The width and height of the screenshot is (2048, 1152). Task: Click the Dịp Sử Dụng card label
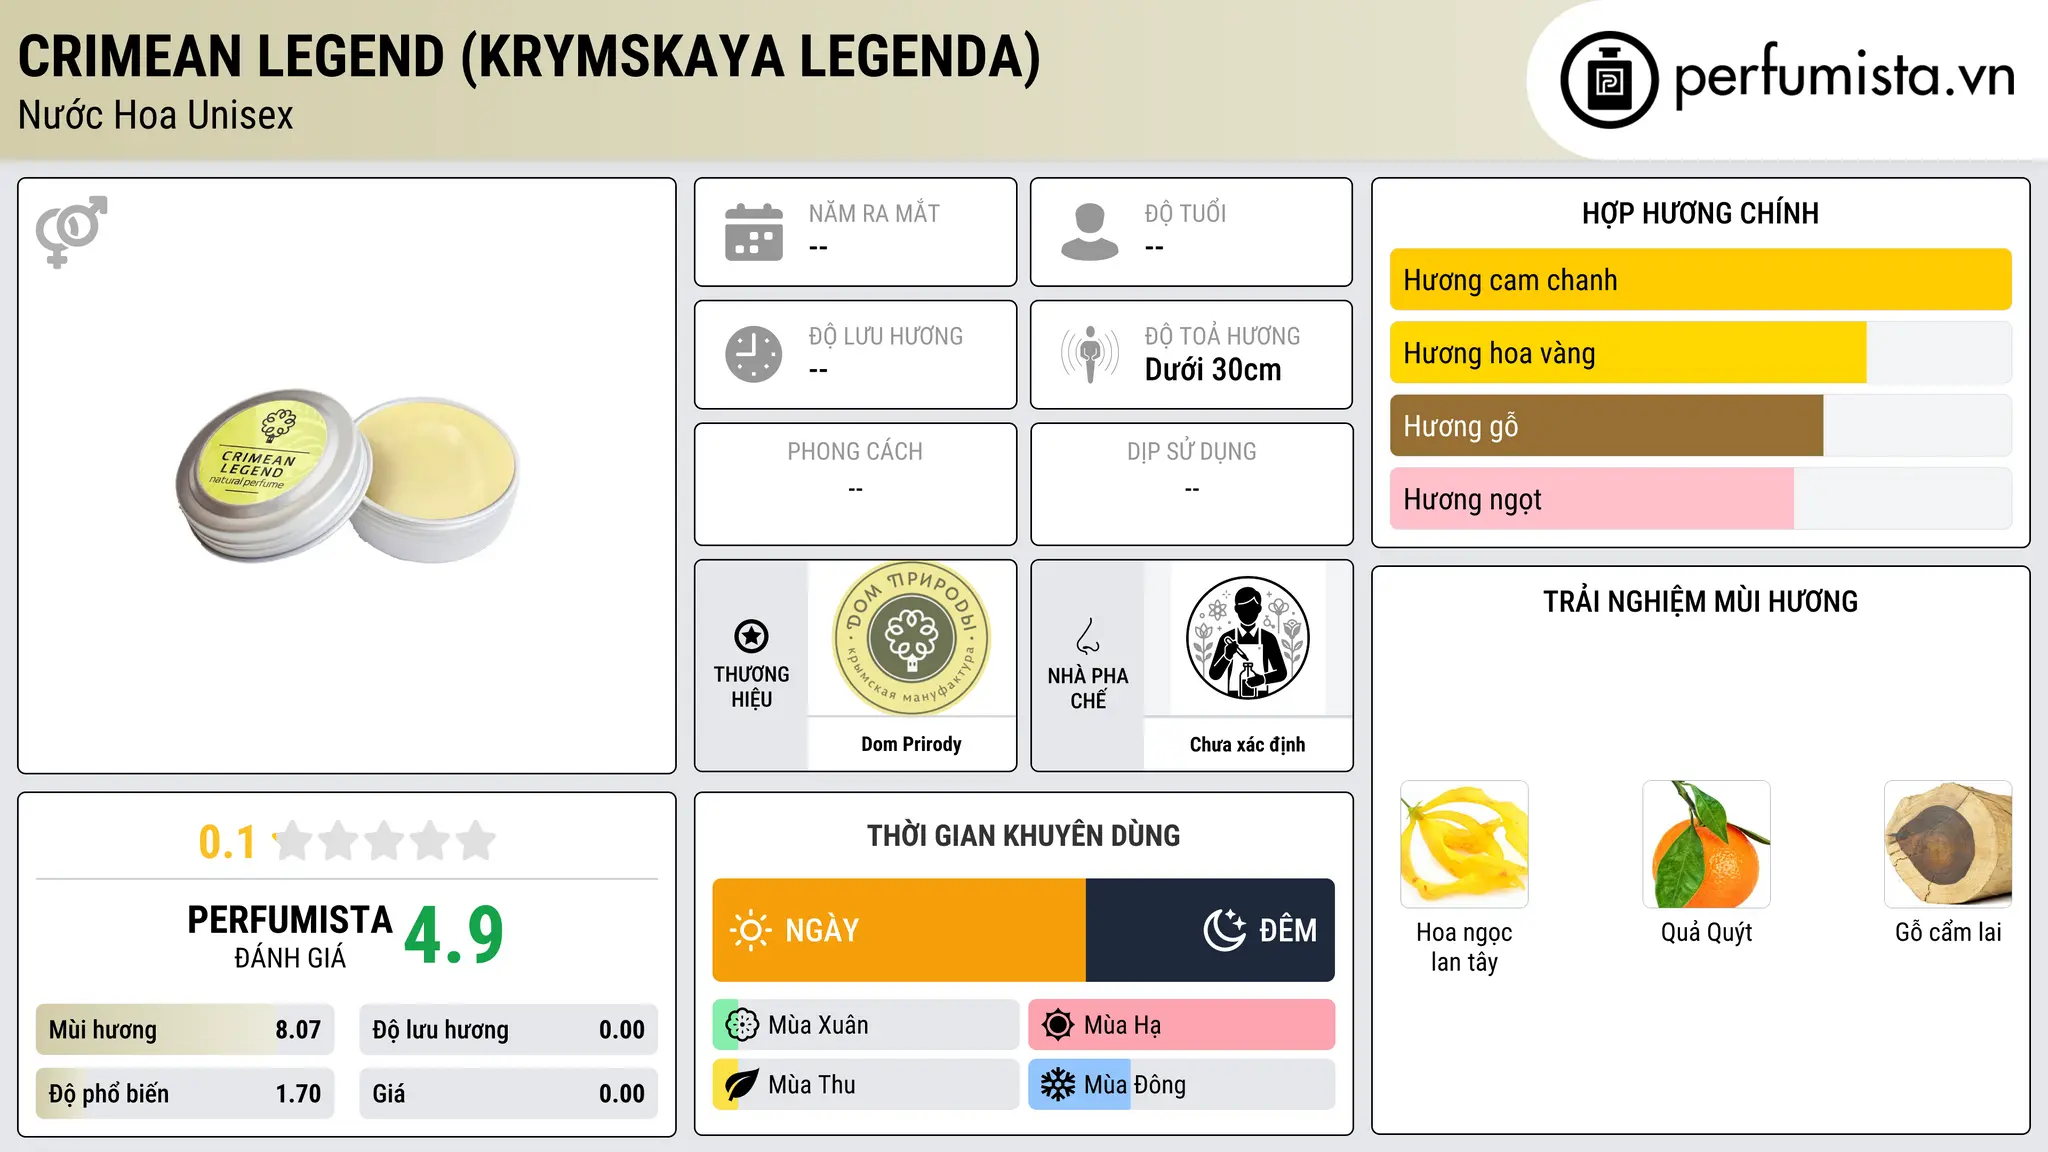[1191, 452]
